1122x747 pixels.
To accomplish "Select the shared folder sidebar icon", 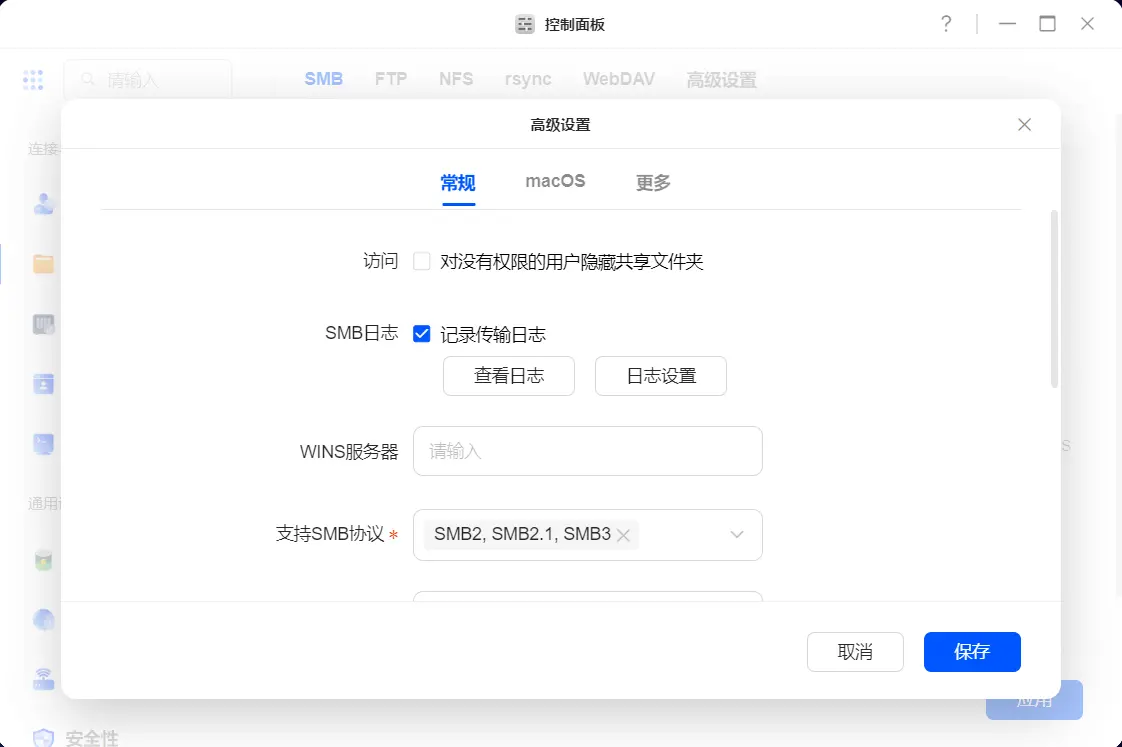I will (x=43, y=264).
